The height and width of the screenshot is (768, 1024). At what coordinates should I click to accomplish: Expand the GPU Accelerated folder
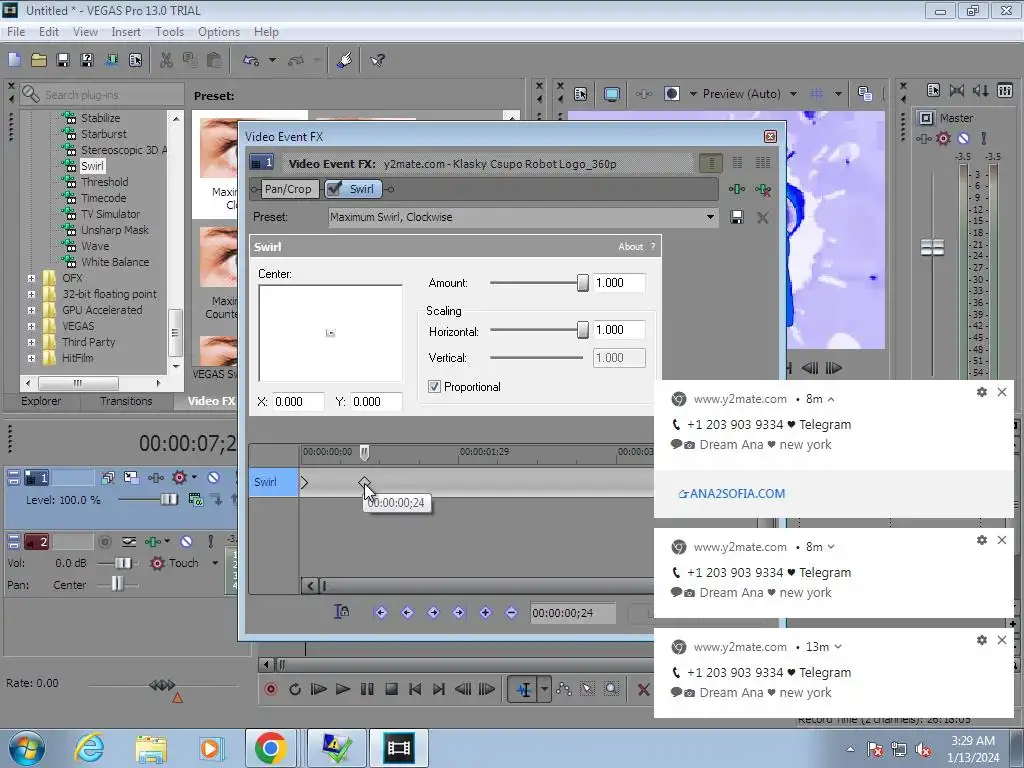31,310
